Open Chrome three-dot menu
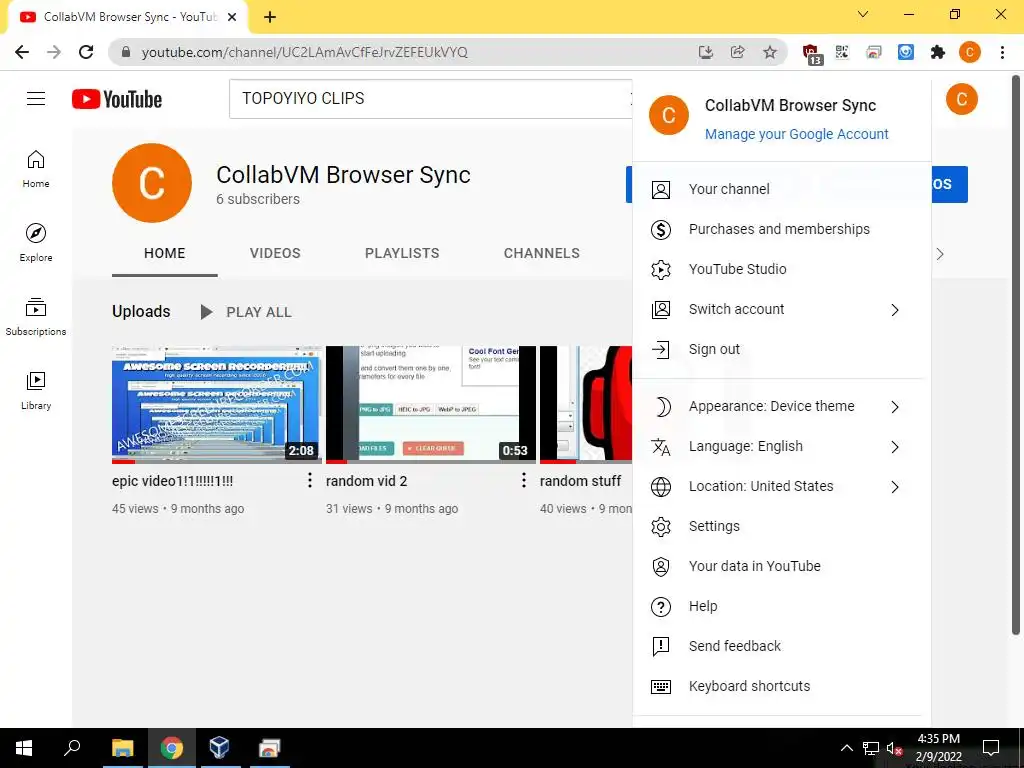Viewport: 1024px width, 768px height. pyautogui.click(x=1002, y=52)
